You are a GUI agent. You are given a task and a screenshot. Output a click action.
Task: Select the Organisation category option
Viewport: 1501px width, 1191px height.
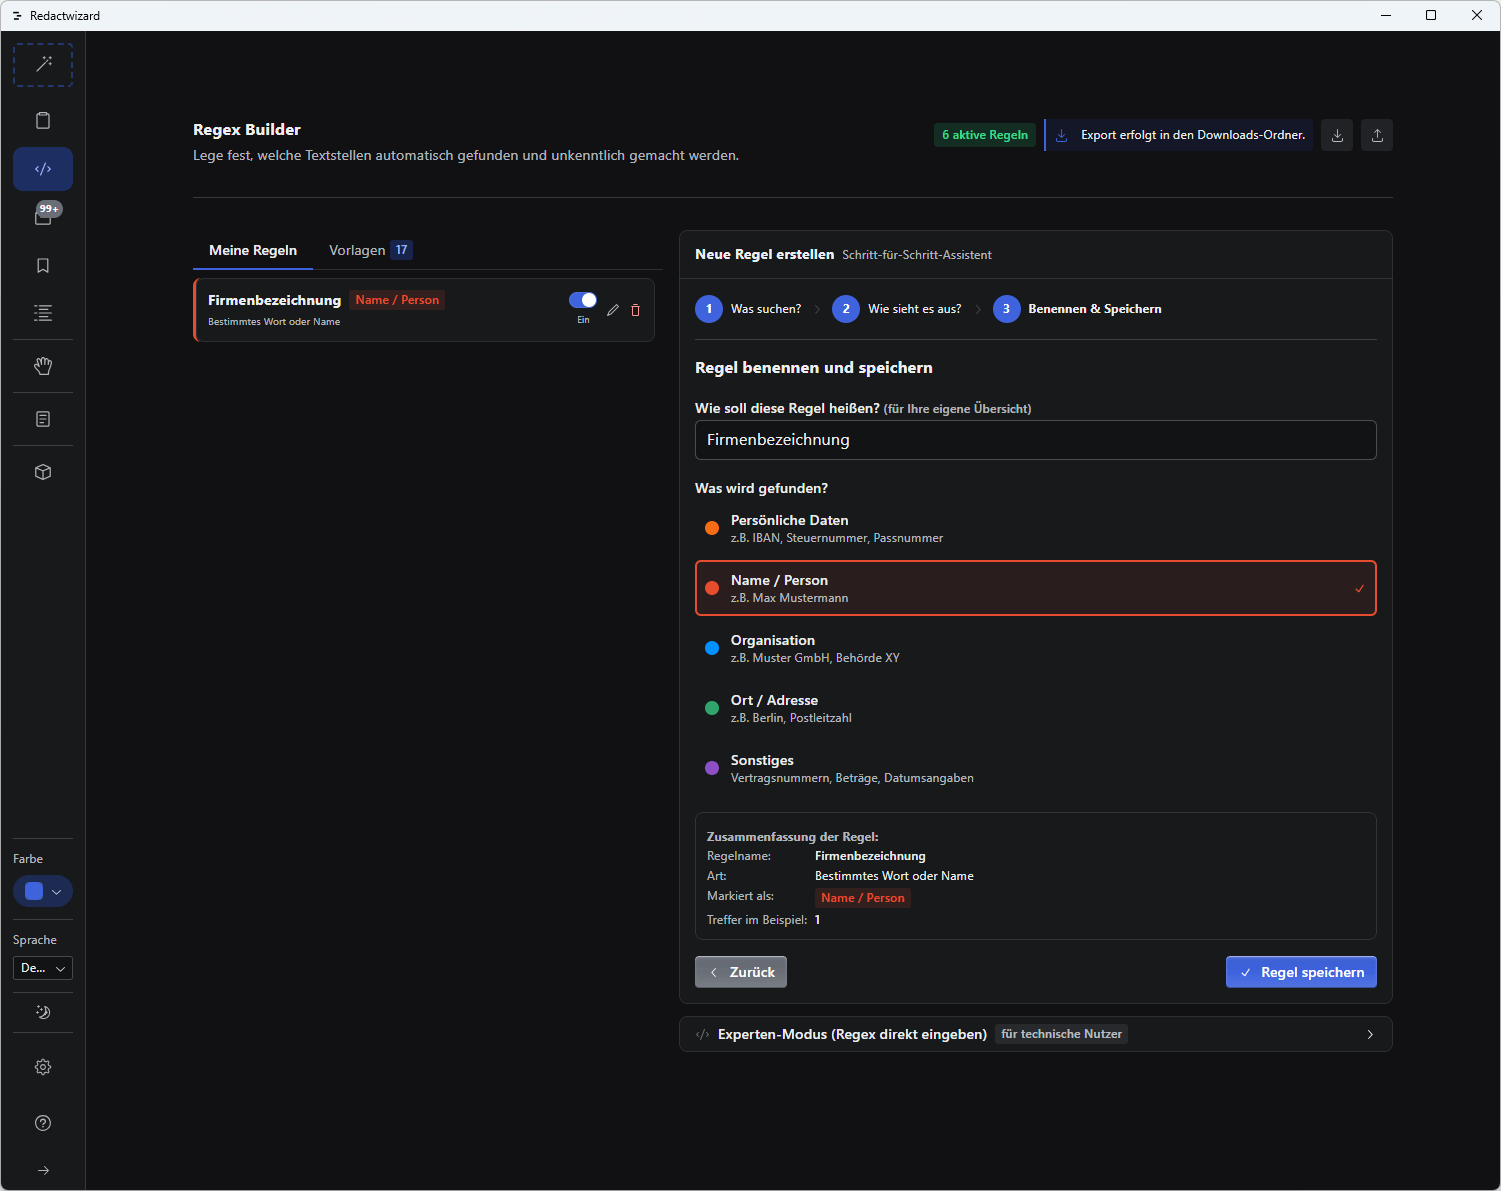point(1036,648)
